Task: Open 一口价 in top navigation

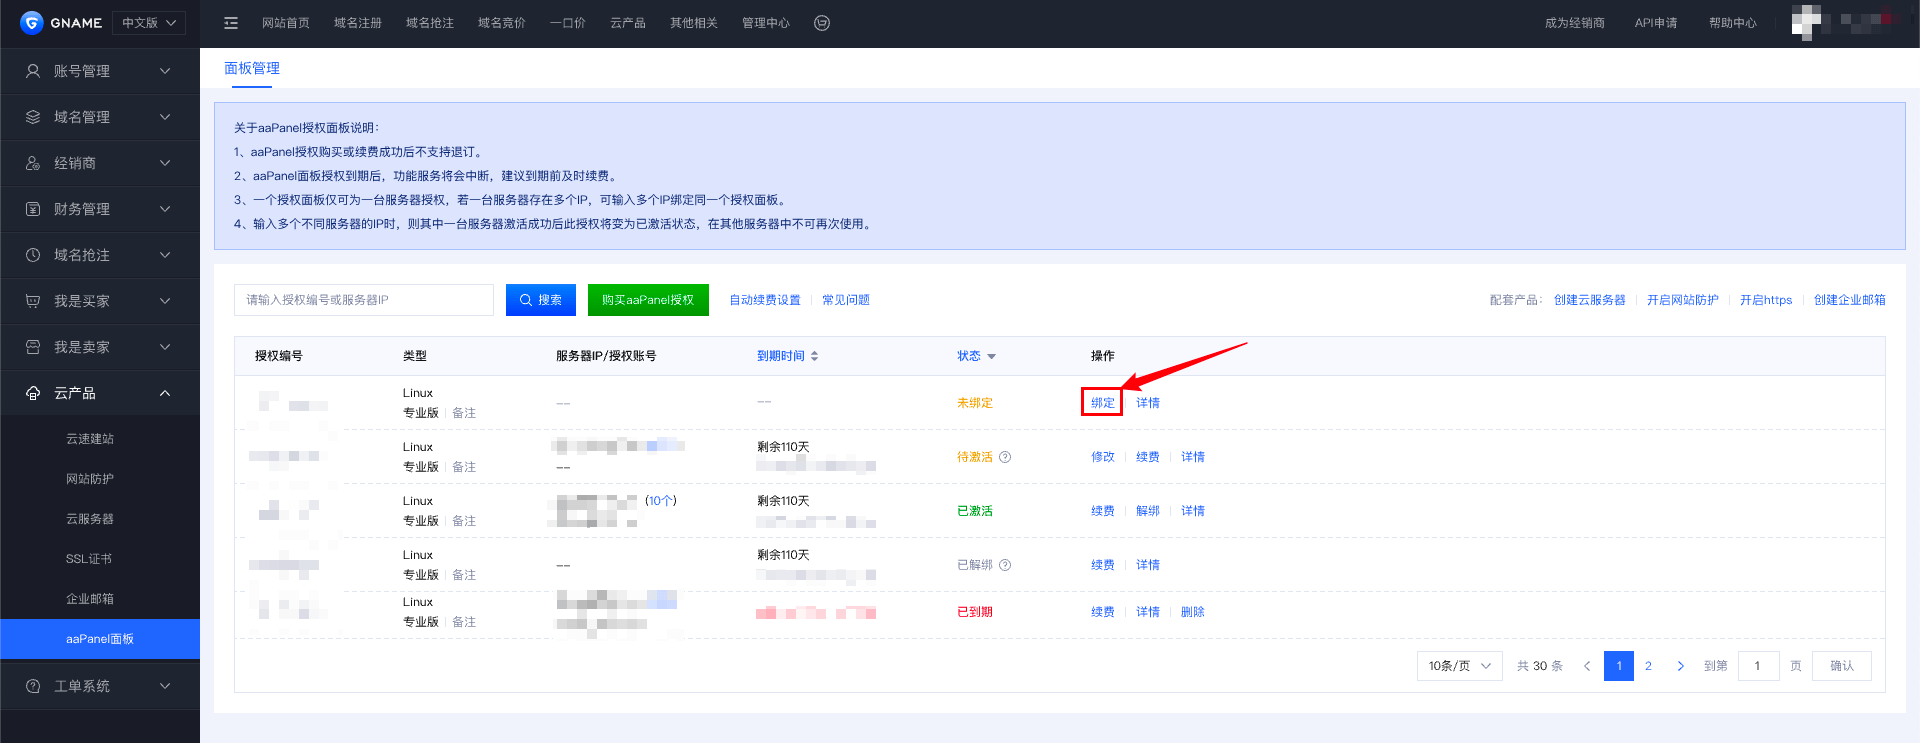Action: pos(567,23)
